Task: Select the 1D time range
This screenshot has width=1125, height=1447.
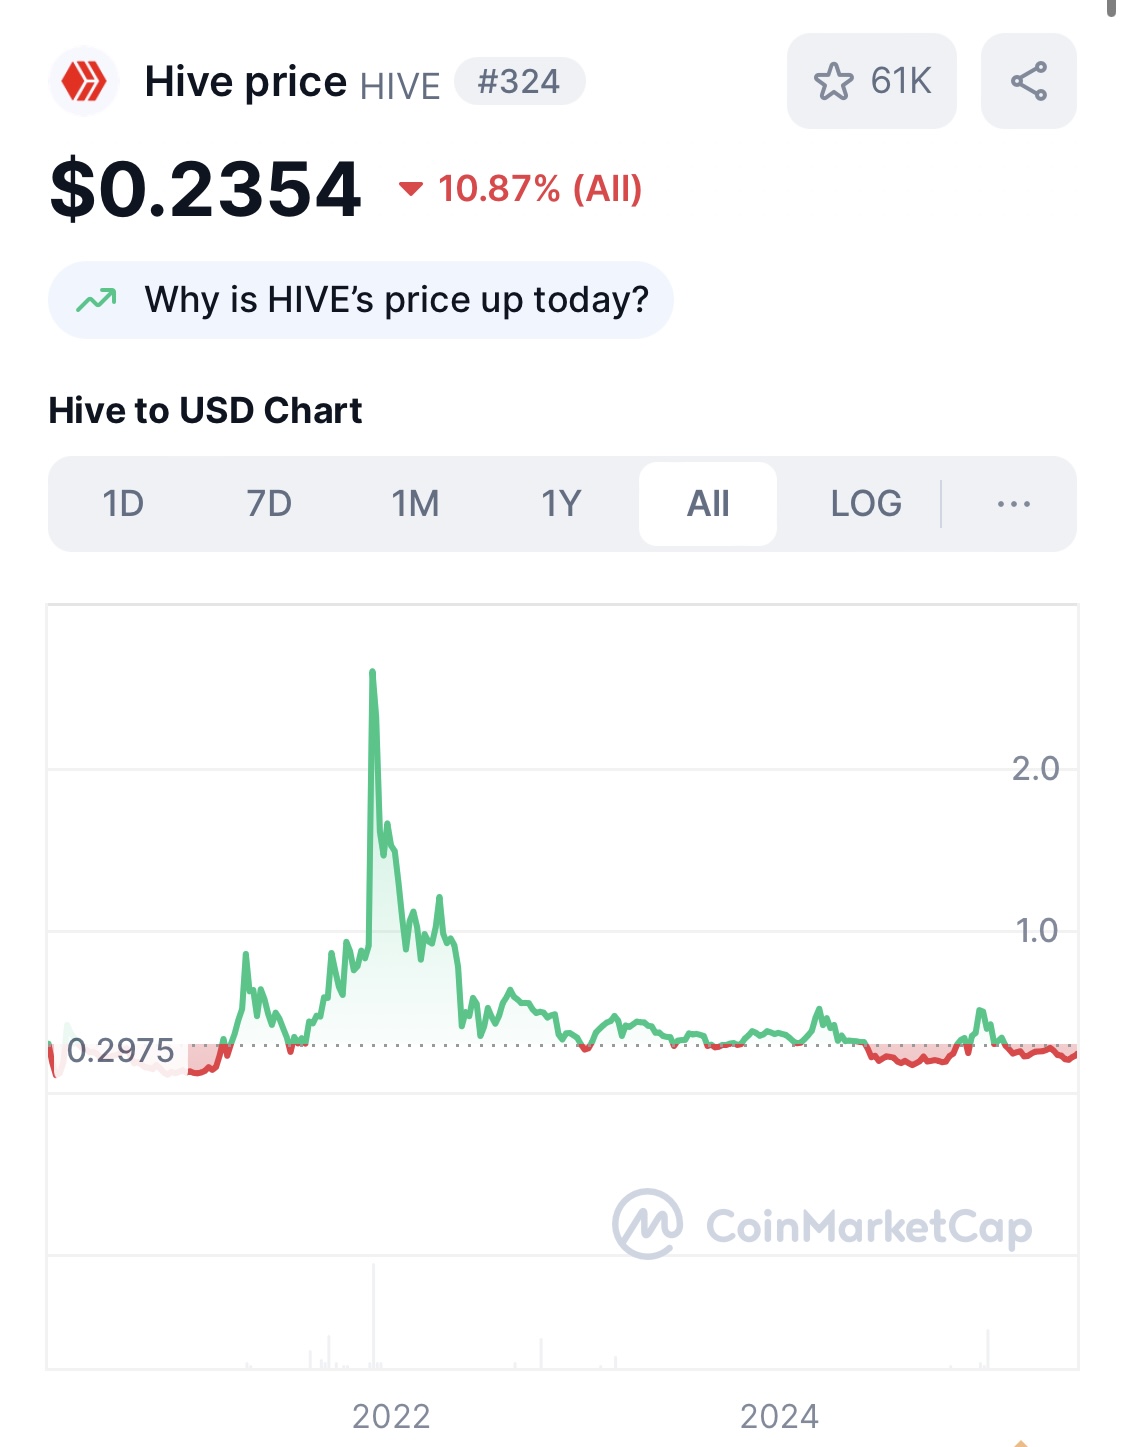Action: point(123,504)
